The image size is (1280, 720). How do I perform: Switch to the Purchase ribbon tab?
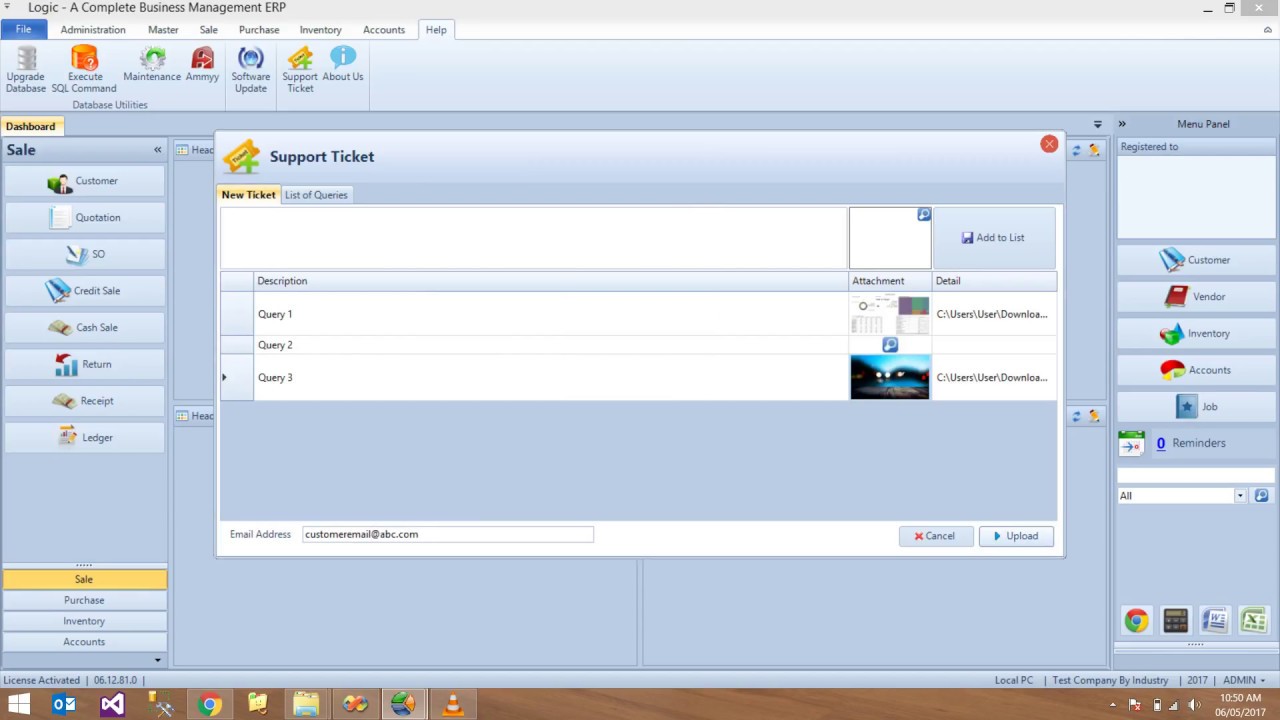click(x=259, y=30)
